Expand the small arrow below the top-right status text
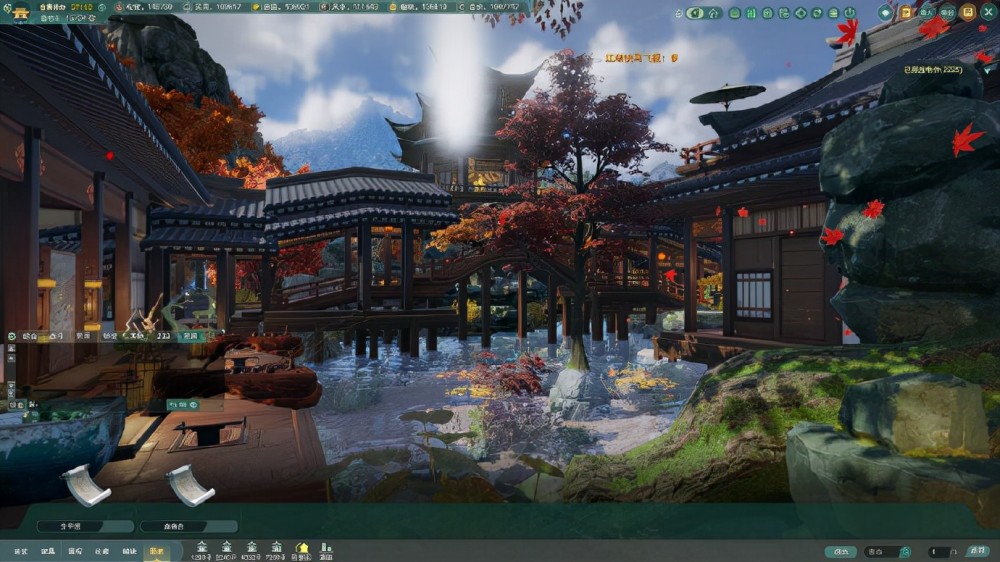Viewport: 1000px width, 562px height. [988, 71]
